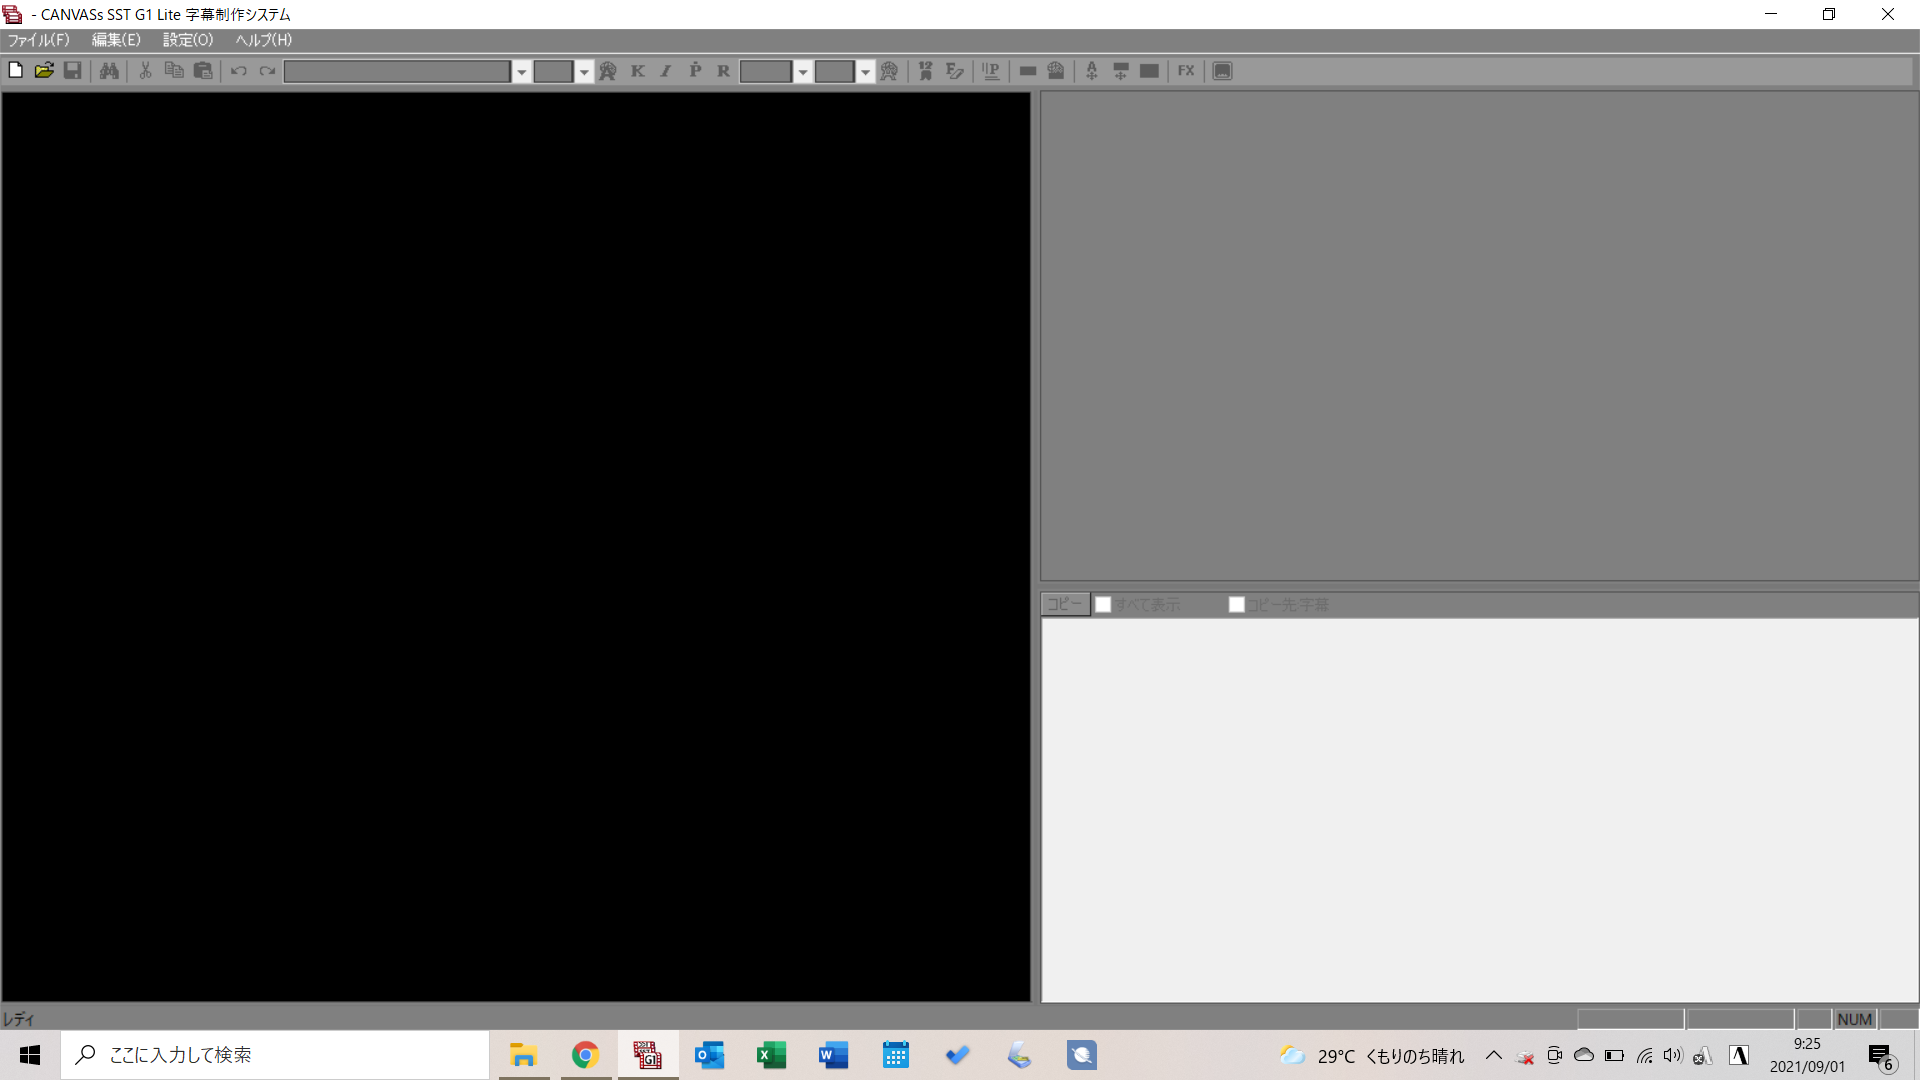Click the second ribbon icon before the 12 icon
This screenshot has width=1920, height=1080.
pyautogui.click(x=889, y=71)
